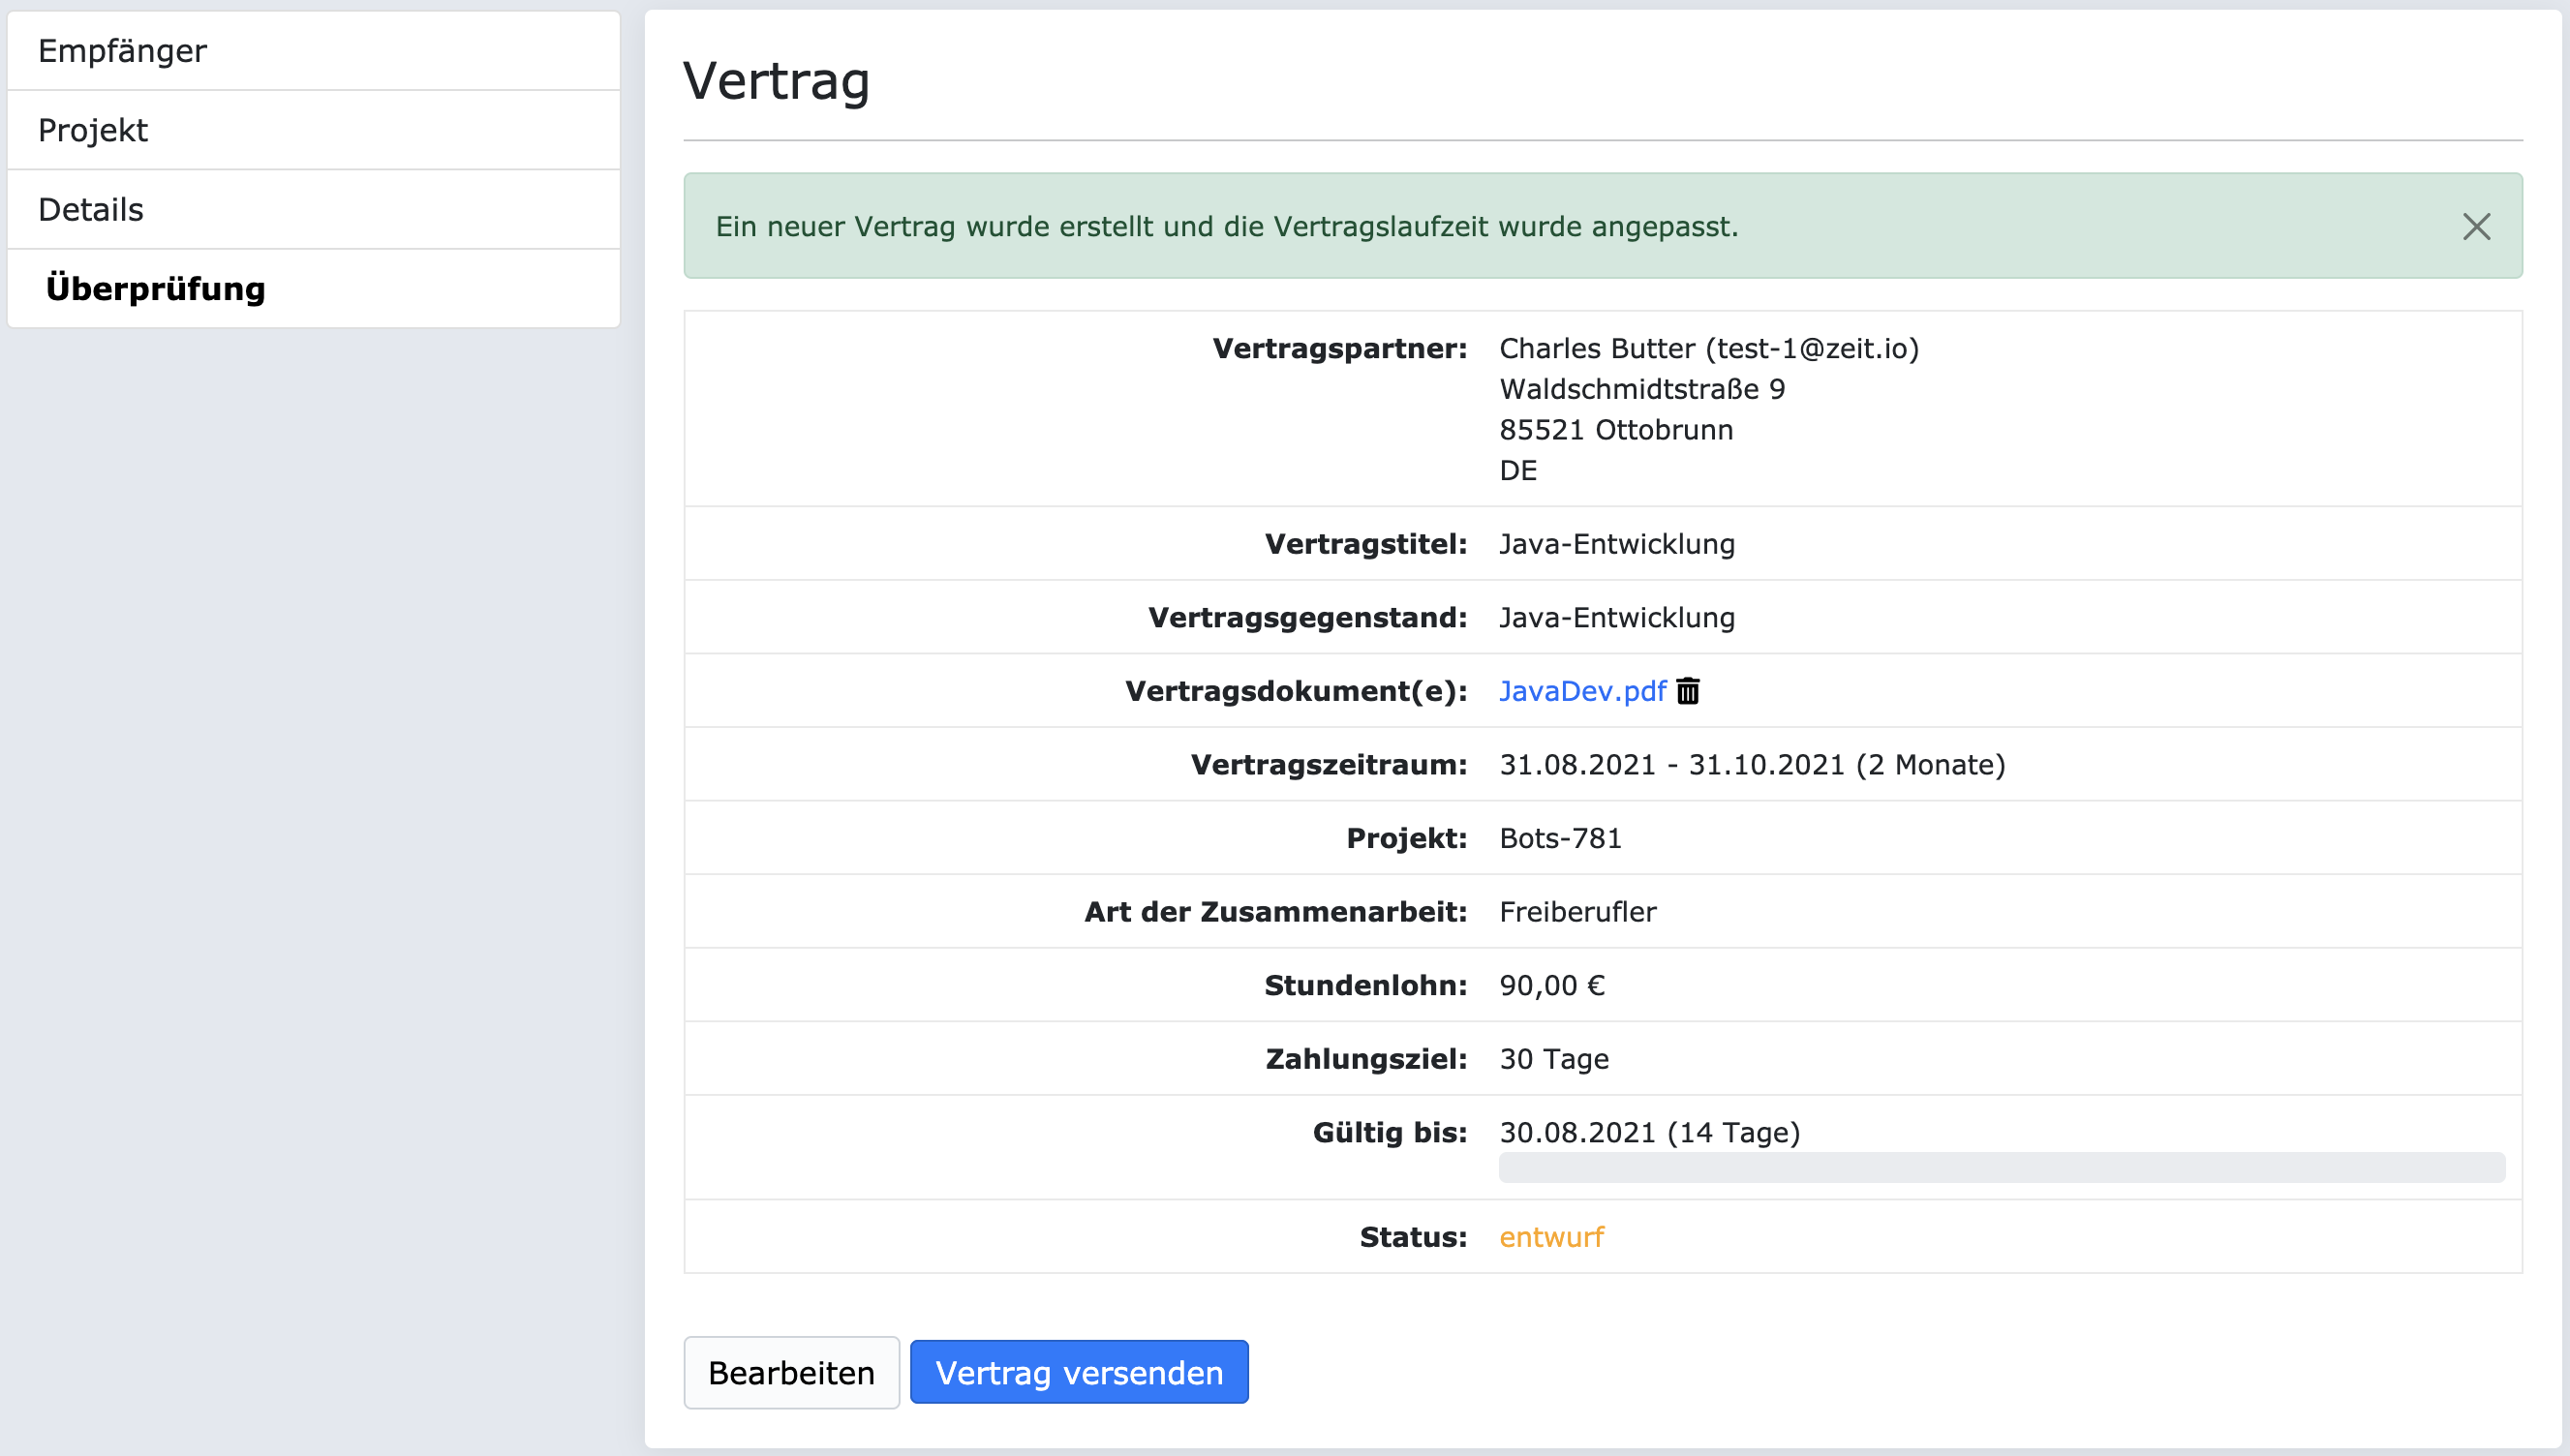Send the contract with Vertrag versenden
2570x1456 pixels.
[x=1079, y=1372]
